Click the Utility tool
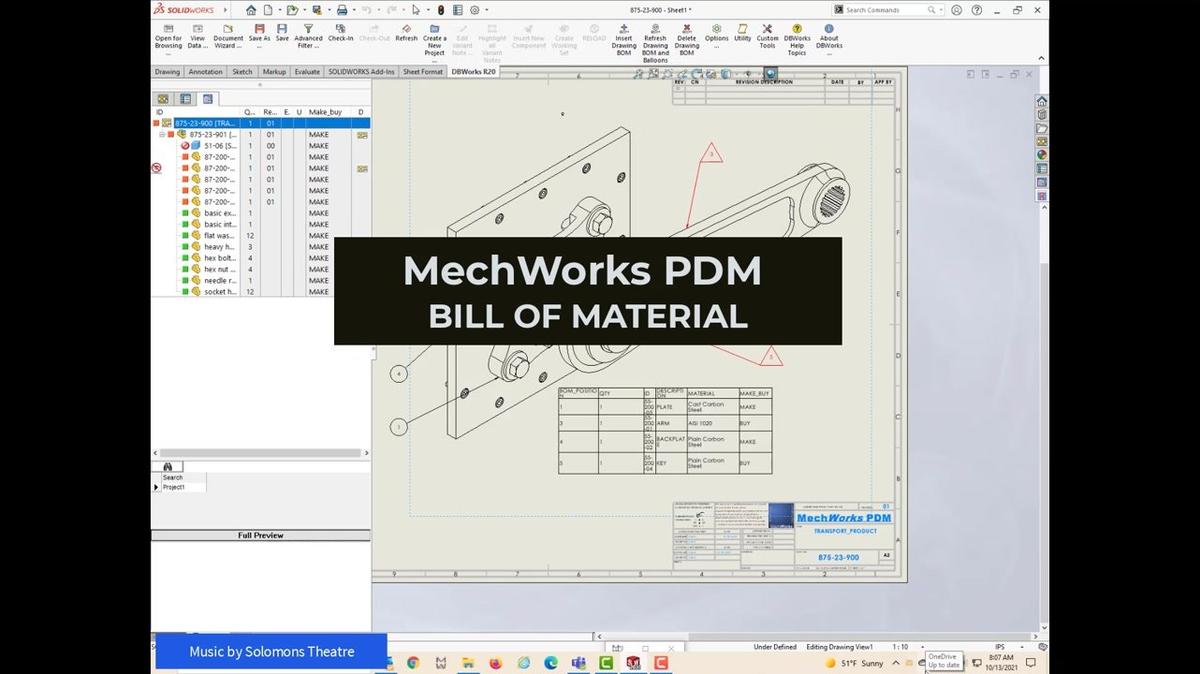 [x=742, y=34]
